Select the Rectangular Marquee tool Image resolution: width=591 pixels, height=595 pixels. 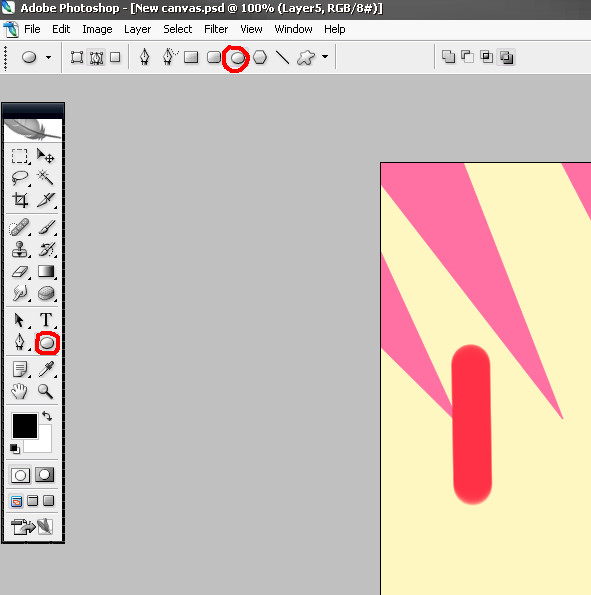pyautogui.click(x=20, y=156)
